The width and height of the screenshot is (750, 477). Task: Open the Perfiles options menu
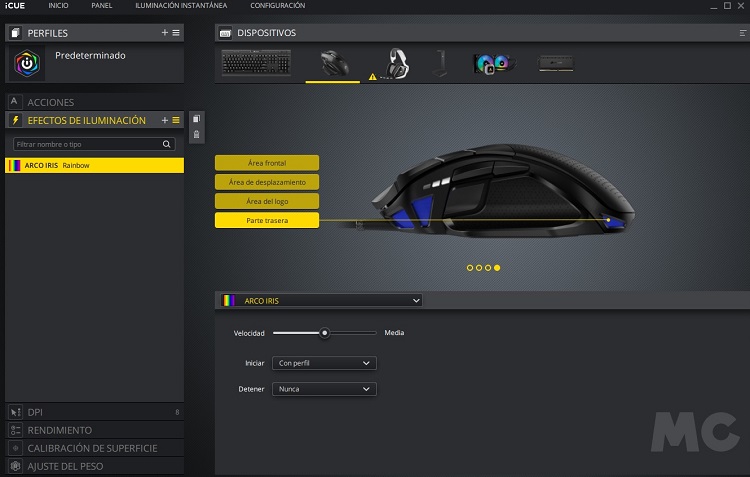(x=176, y=33)
